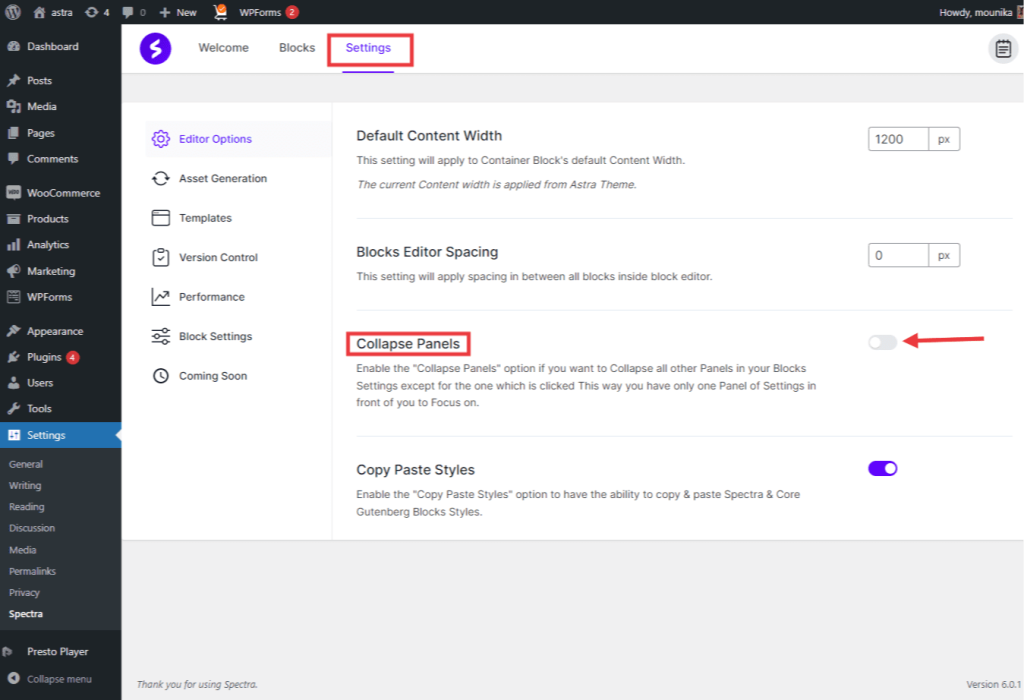Open Performance settings via the chart icon

(x=161, y=296)
